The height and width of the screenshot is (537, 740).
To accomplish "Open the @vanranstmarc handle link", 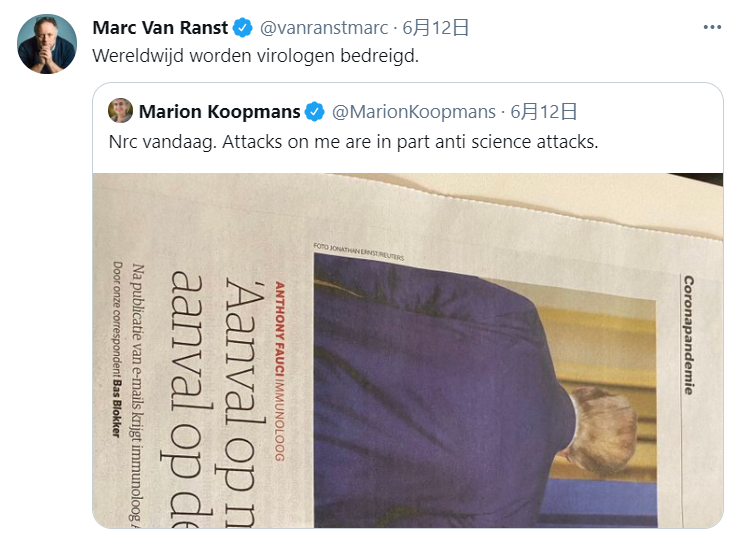I will coord(324,28).
